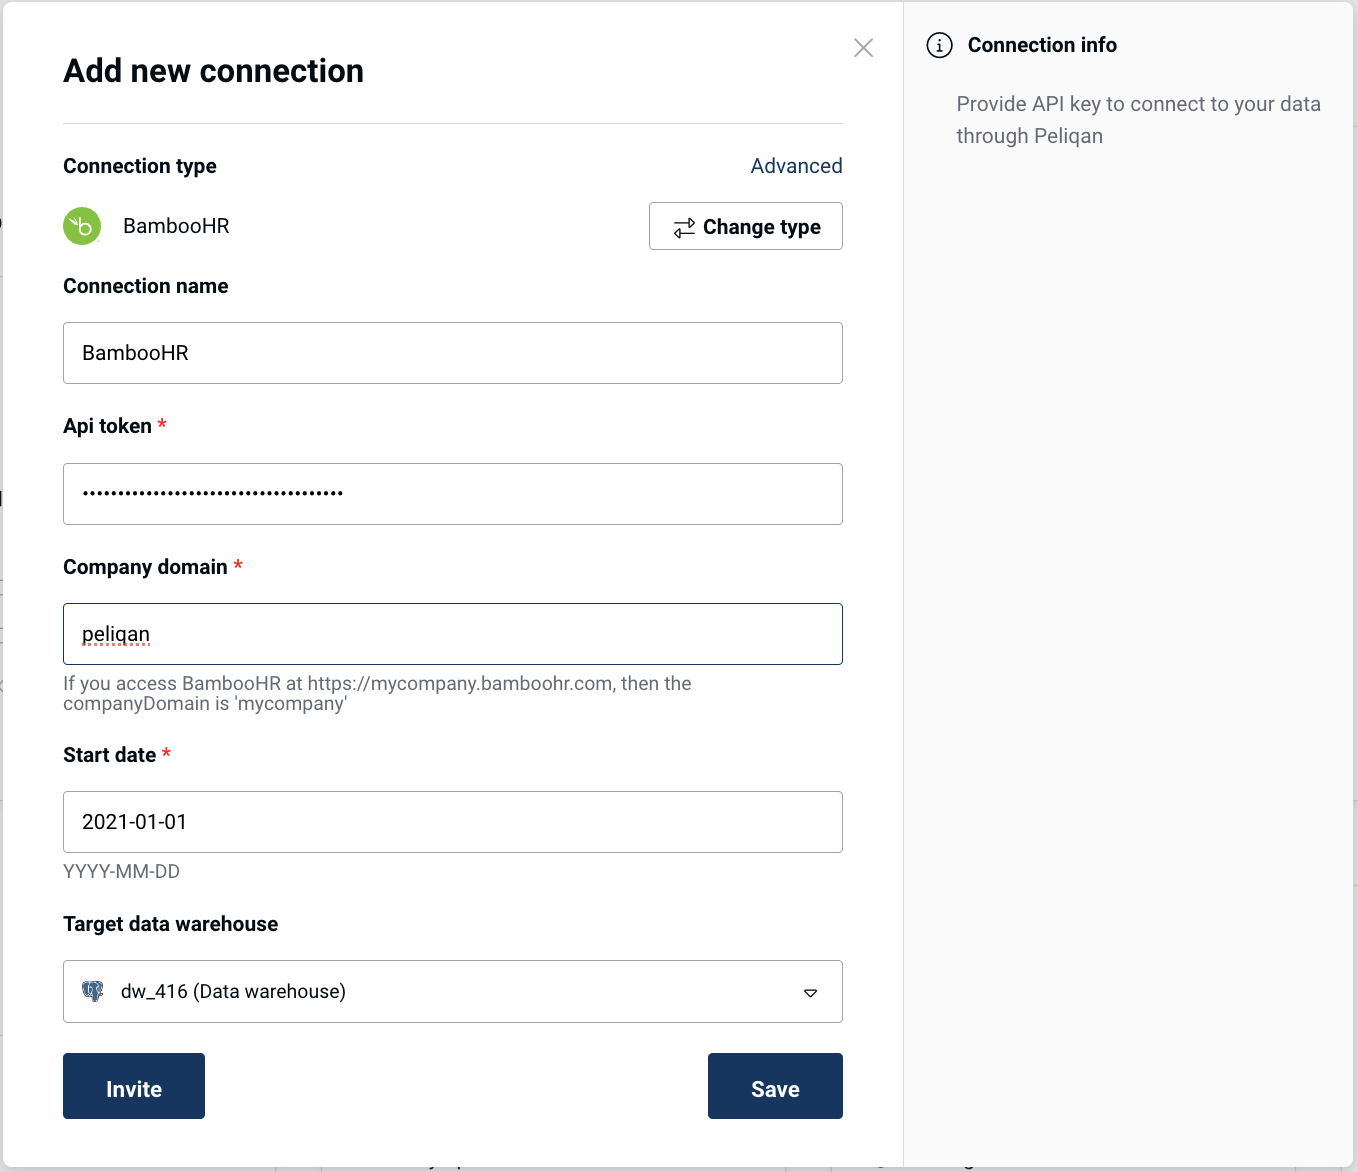This screenshot has height=1172, width=1358.
Task: Save the new connection
Action: [775, 1086]
